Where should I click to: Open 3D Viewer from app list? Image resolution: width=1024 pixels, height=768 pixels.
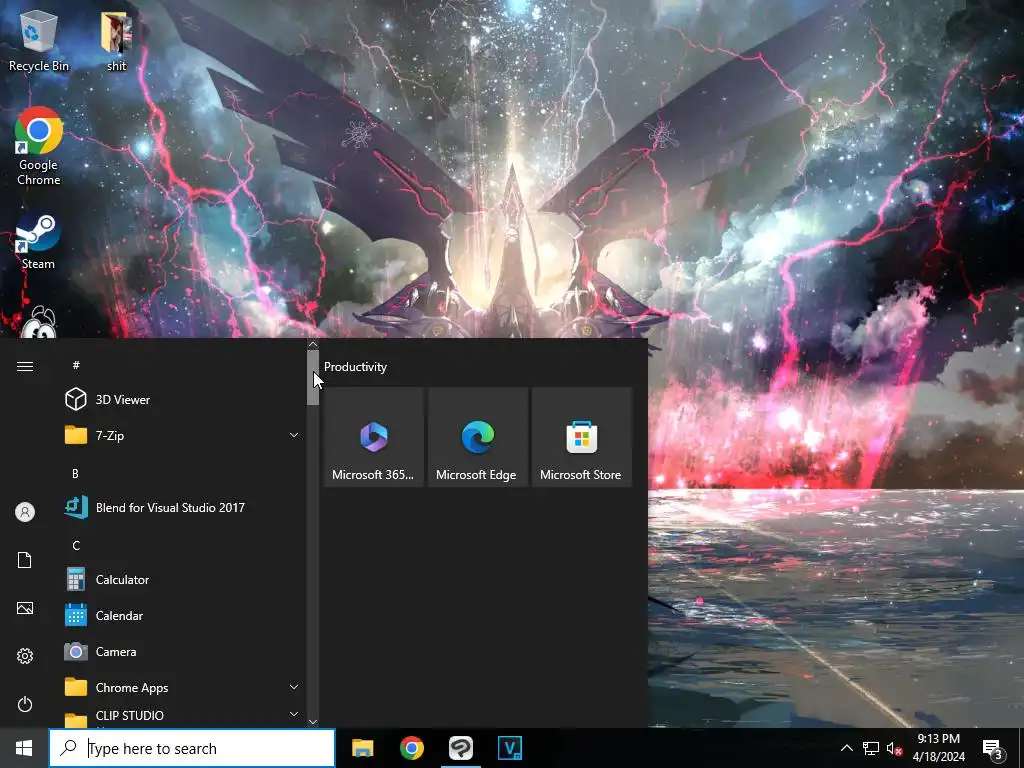pos(183,399)
